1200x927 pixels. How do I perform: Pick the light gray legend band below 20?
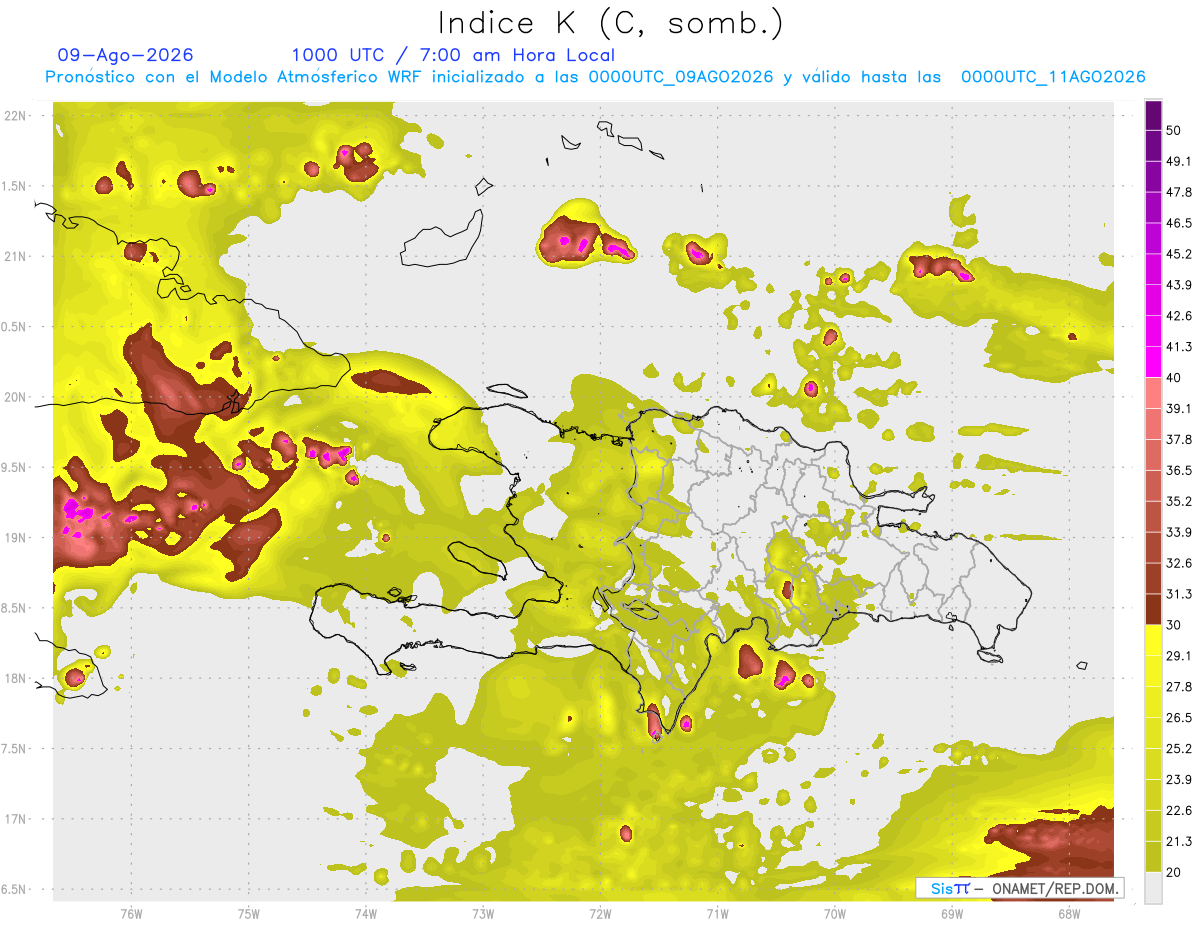tap(1153, 887)
